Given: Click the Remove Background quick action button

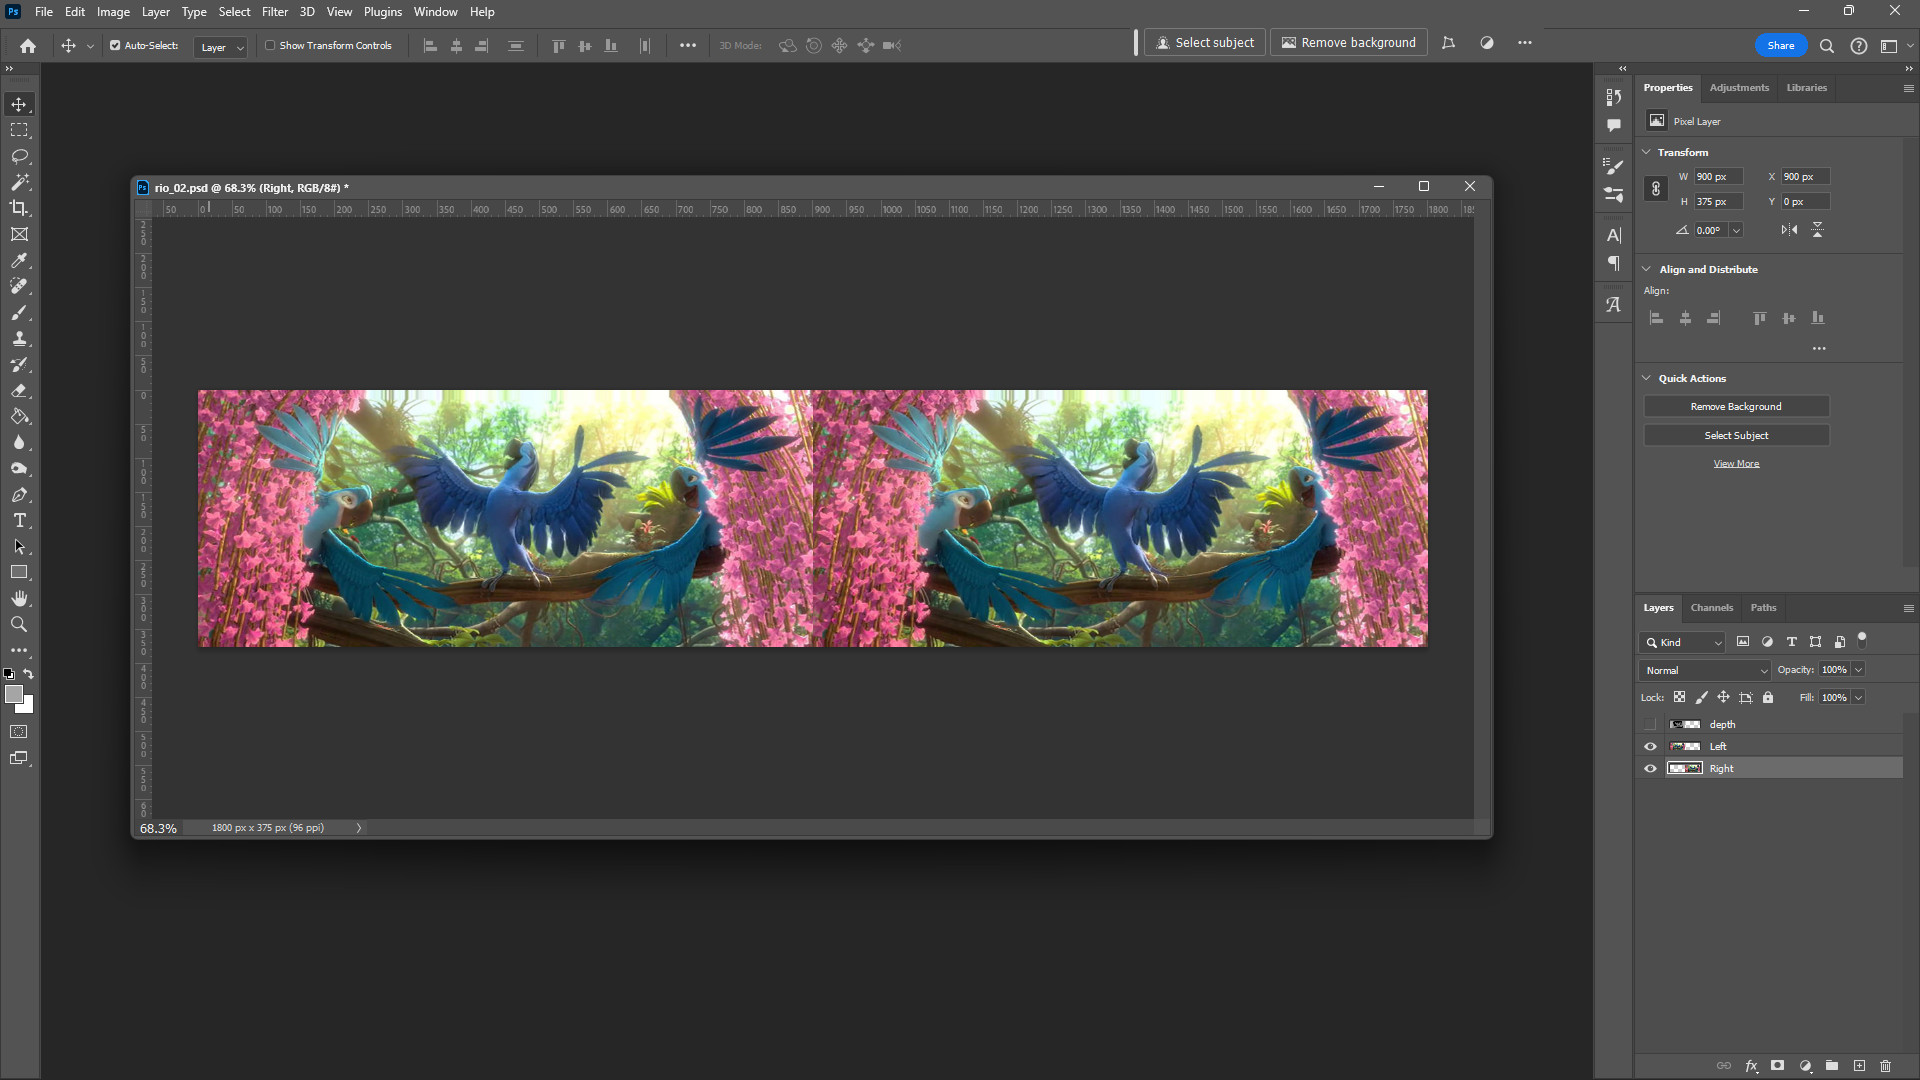Looking at the screenshot, I should tap(1736, 406).
